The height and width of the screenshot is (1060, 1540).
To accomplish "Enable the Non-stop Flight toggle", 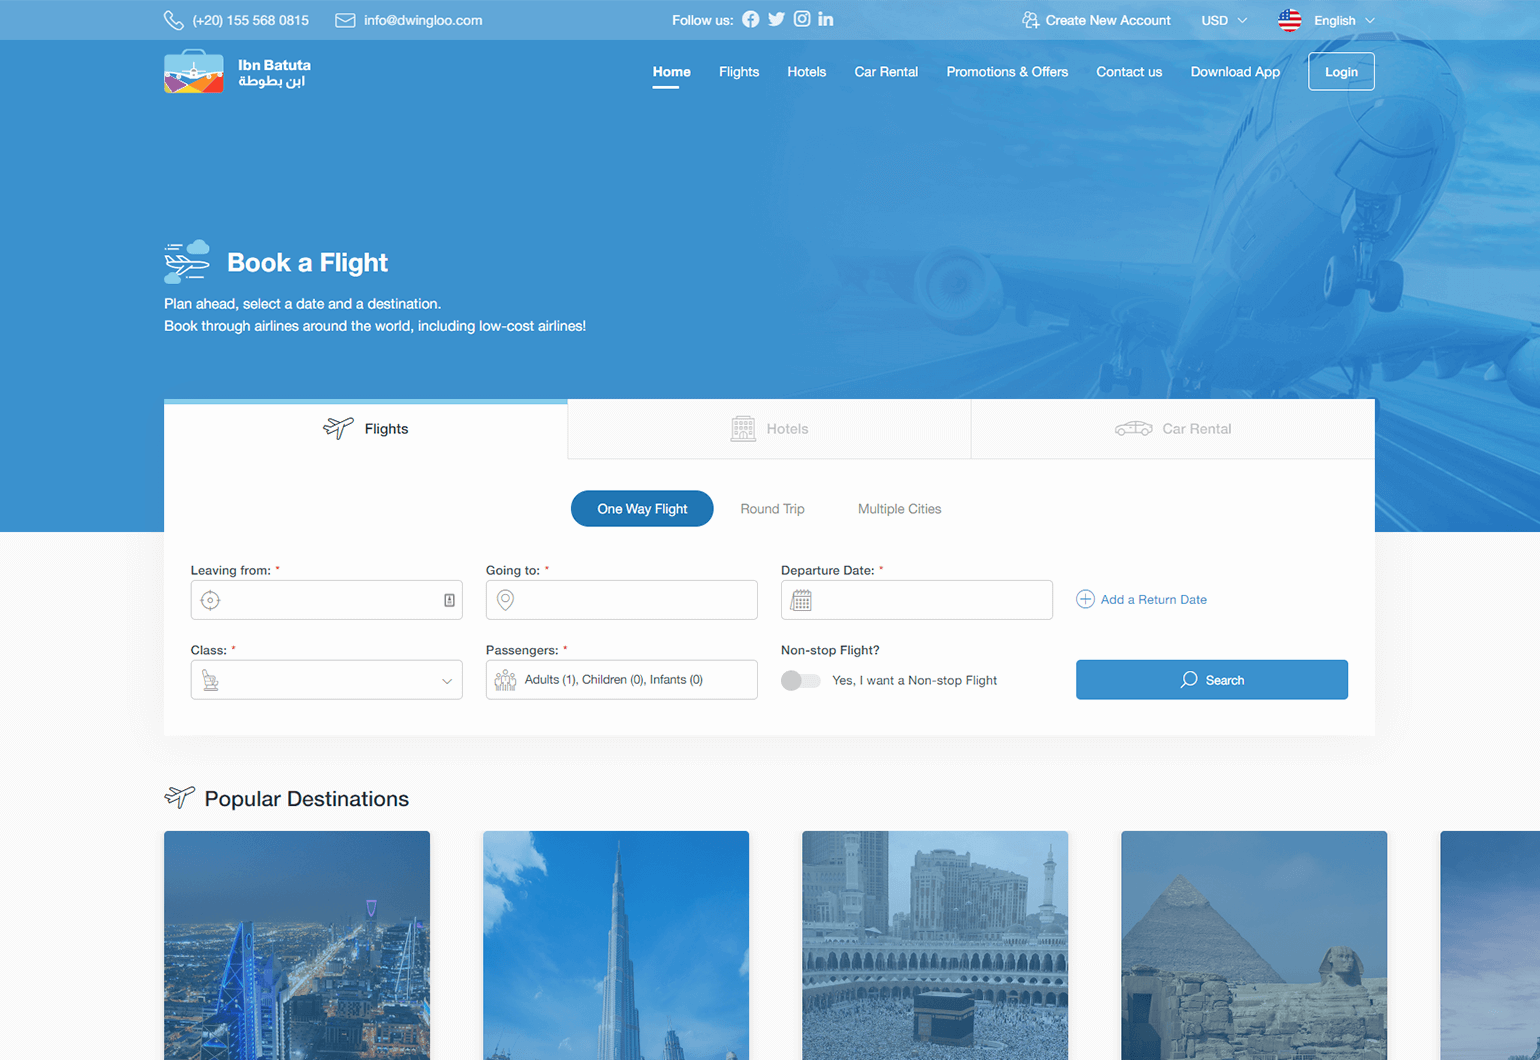I will (800, 680).
